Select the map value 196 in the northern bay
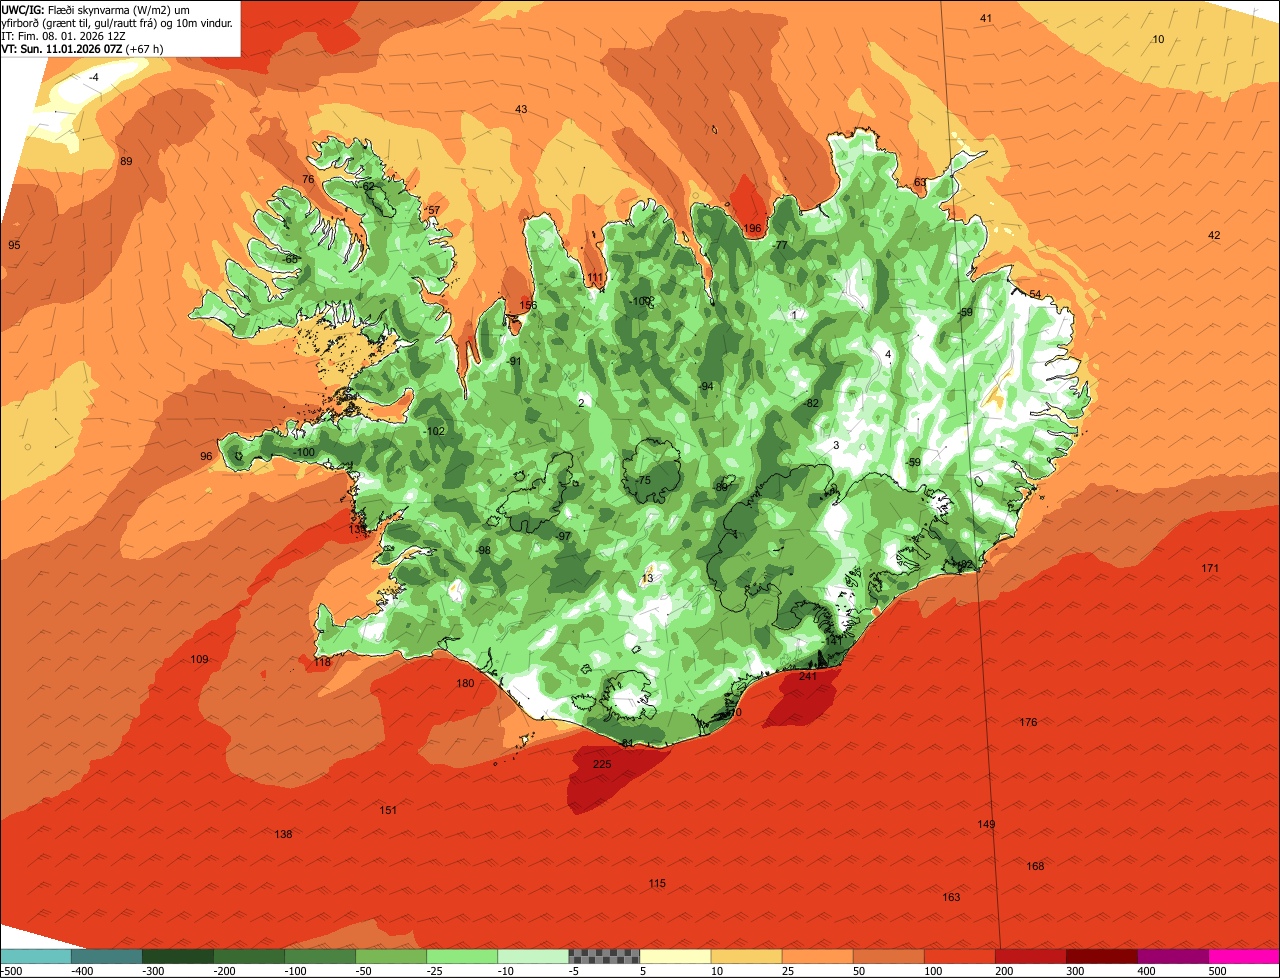Screen dimensions: 1280x978 752,228
